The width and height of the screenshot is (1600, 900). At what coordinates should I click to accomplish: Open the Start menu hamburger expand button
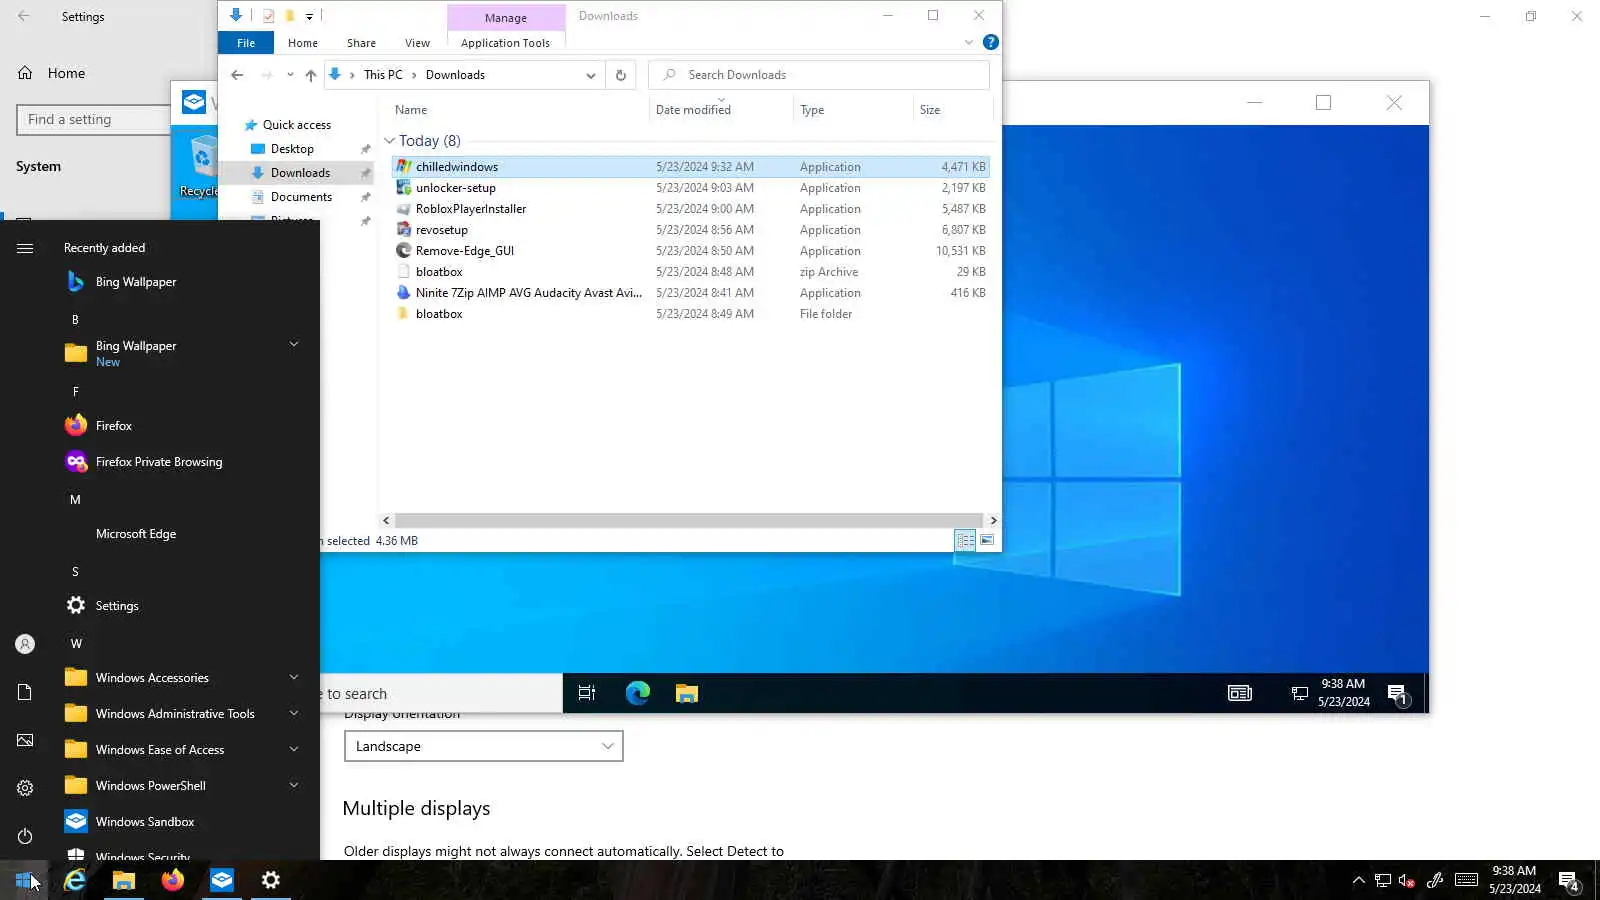click(25, 248)
